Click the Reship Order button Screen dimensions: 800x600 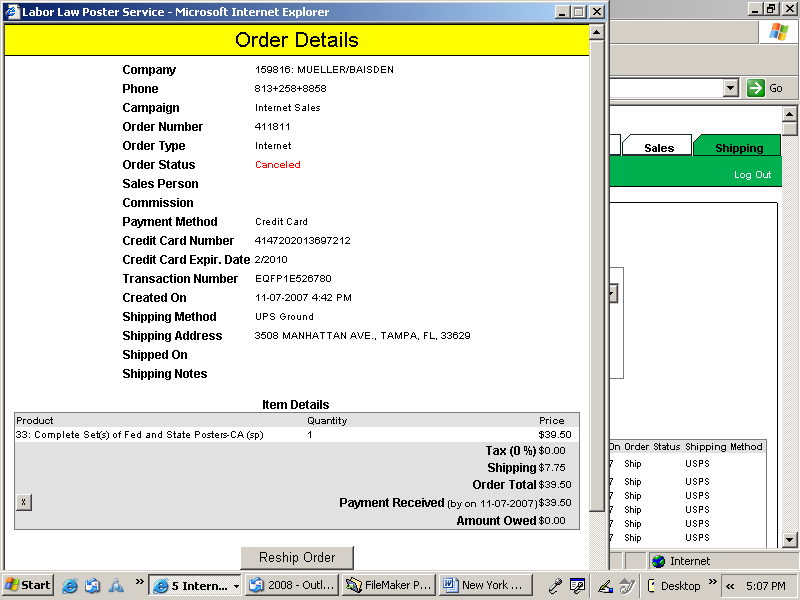pos(297,557)
